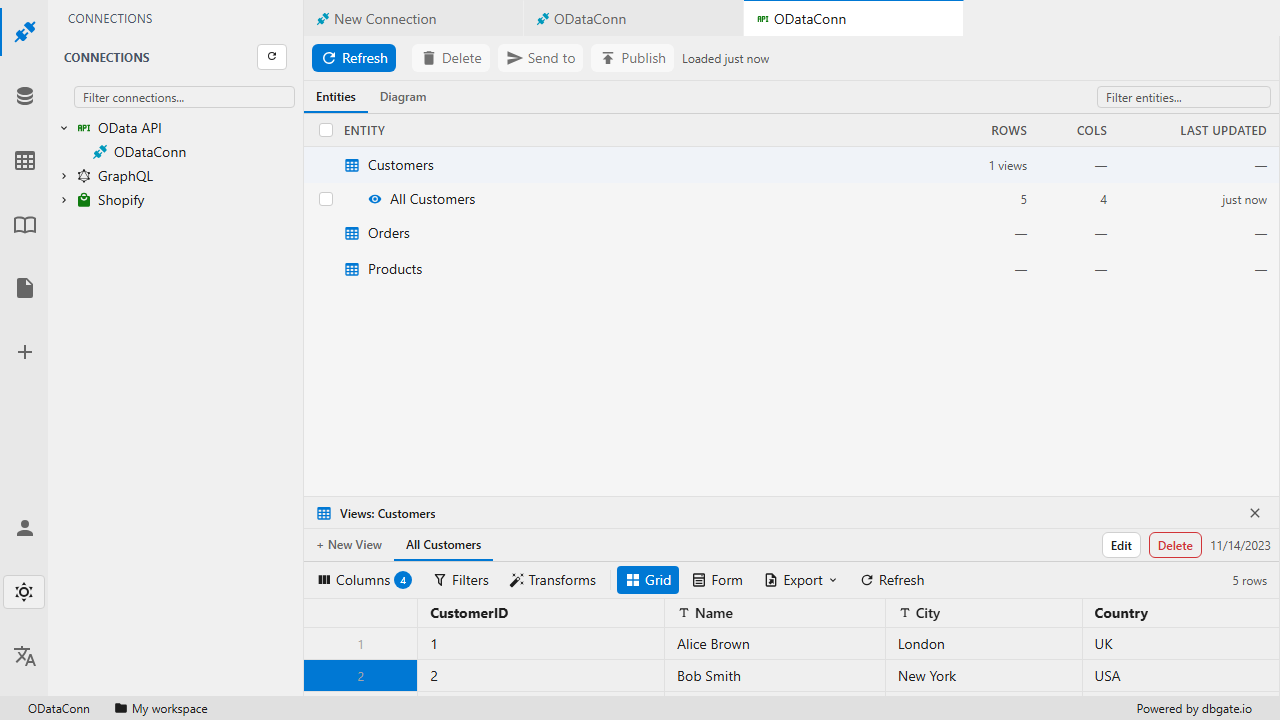Refresh the view data grid
This screenshot has width=1280, height=720.
tap(893, 580)
